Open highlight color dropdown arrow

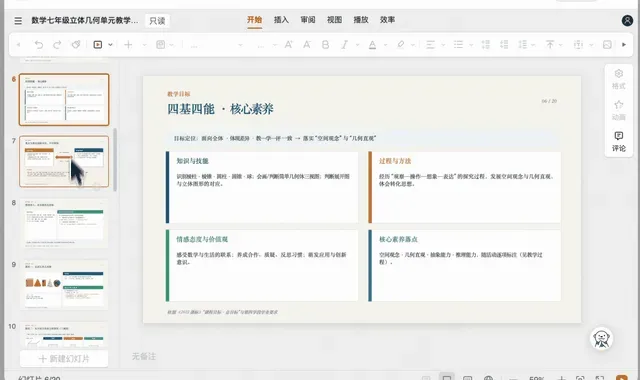coord(413,44)
